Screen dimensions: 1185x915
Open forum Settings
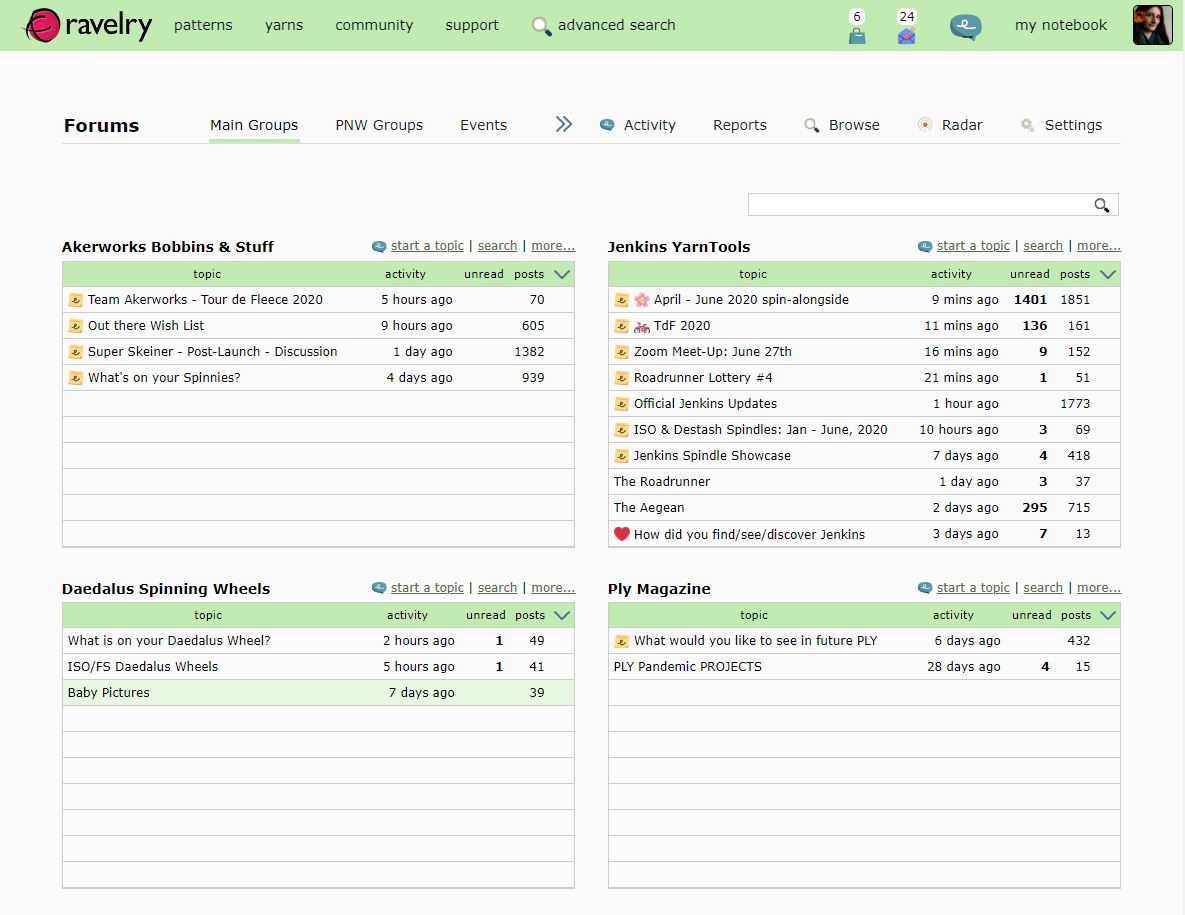[1072, 125]
